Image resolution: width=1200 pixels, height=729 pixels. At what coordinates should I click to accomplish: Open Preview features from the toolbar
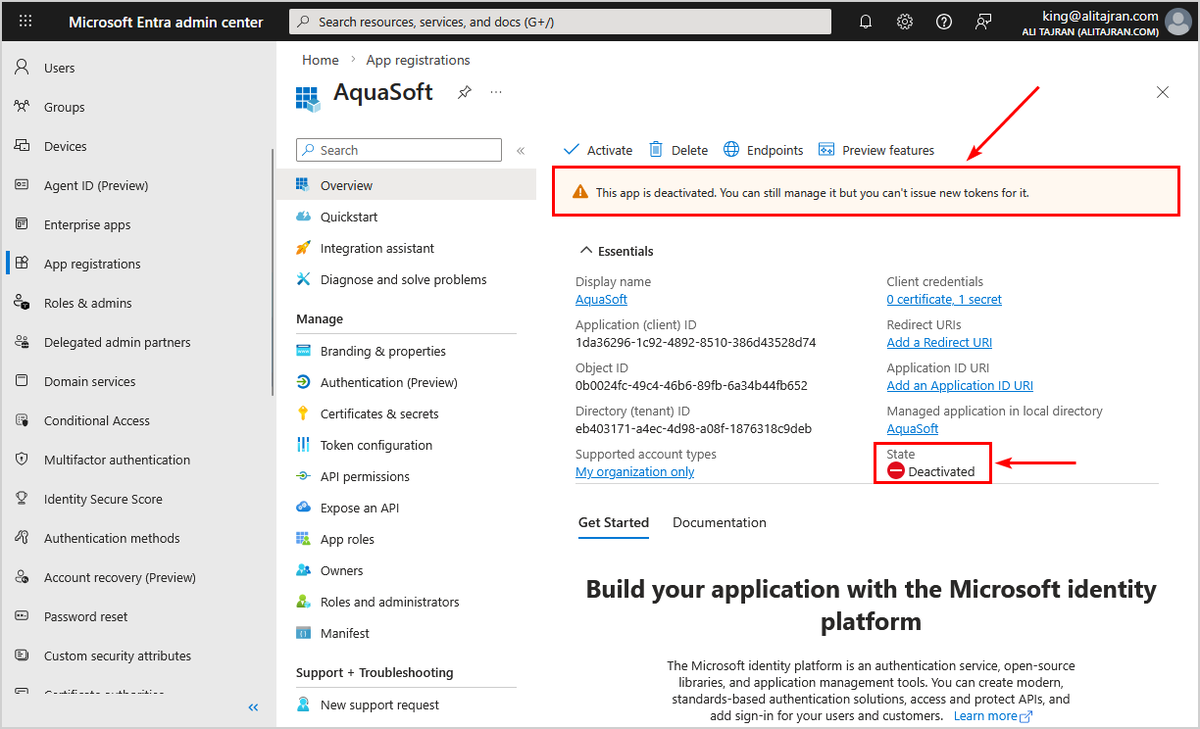point(876,150)
